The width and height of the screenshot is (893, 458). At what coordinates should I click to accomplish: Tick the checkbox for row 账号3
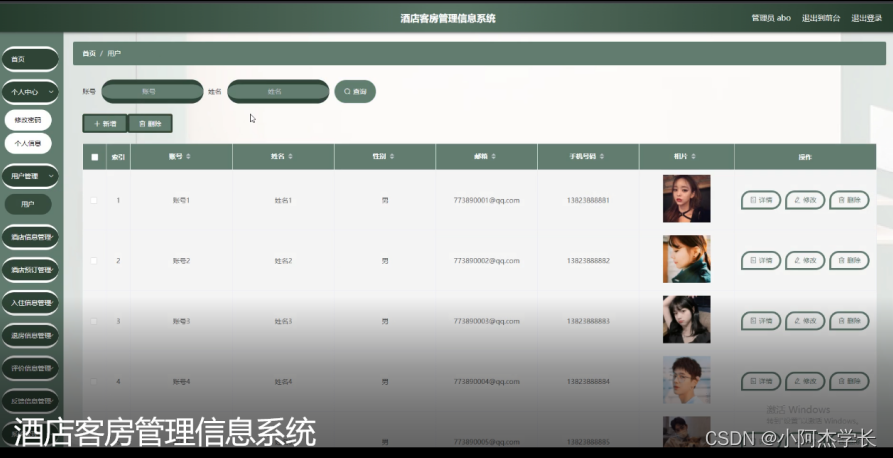coord(94,321)
